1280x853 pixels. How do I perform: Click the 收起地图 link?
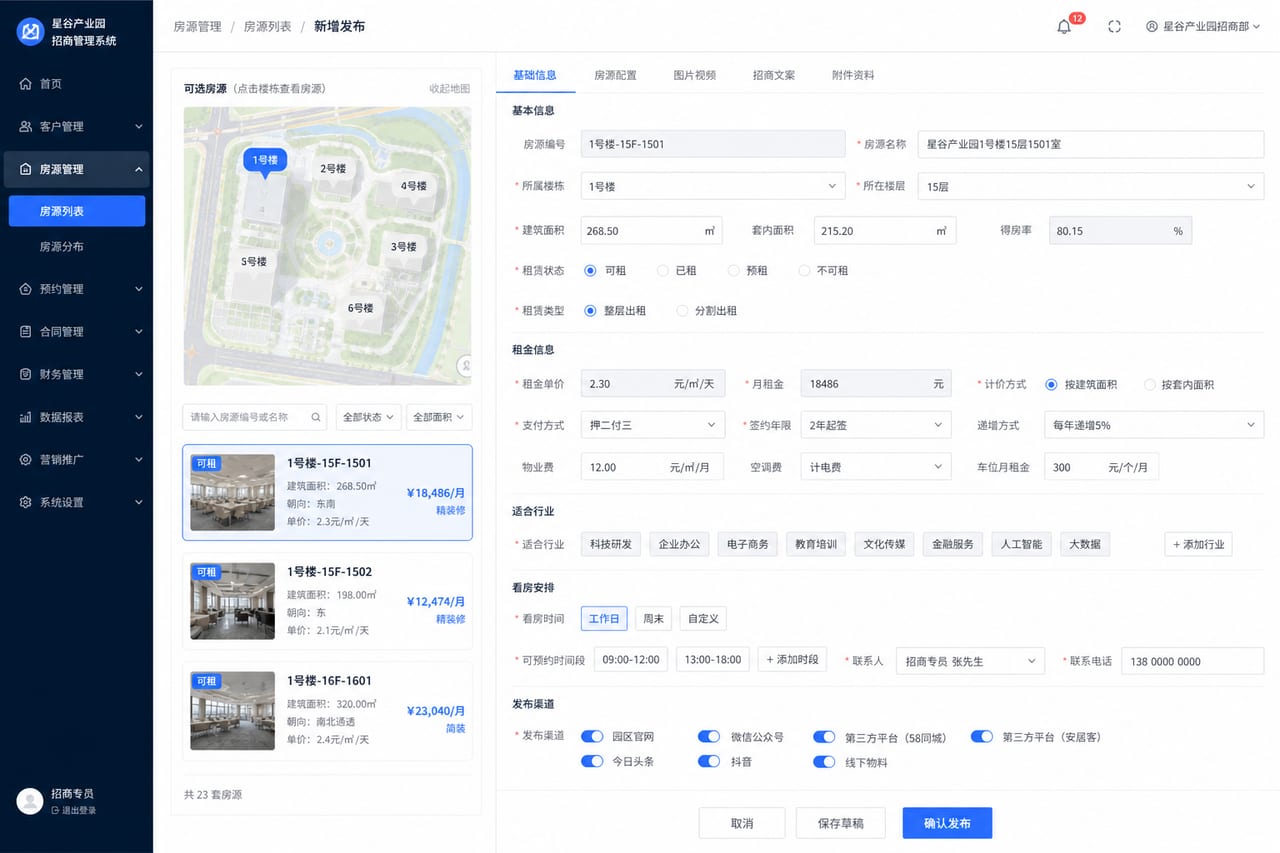[450, 89]
